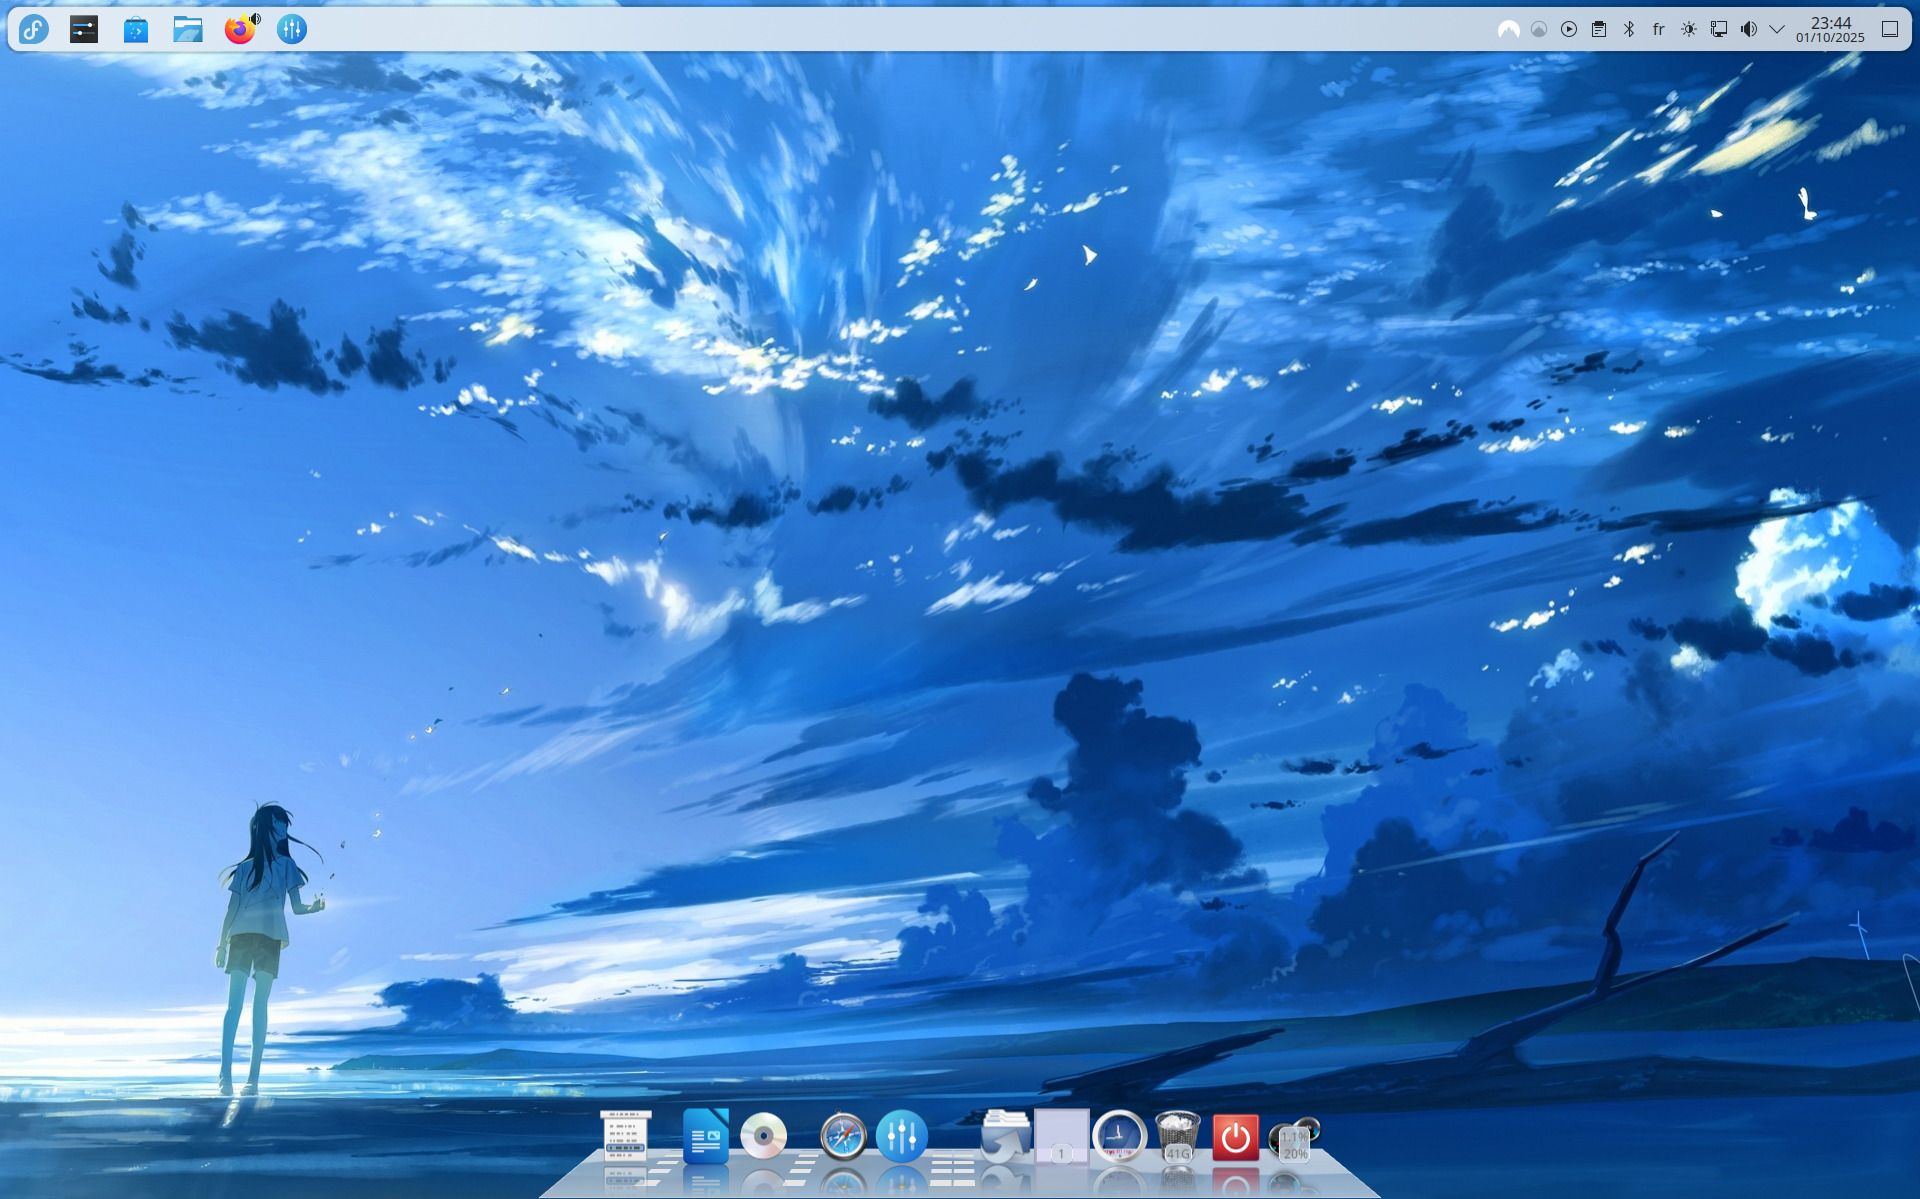Open the applications menu dock icon
The image size is (1920, 1199).
(x=626, y=1136)
